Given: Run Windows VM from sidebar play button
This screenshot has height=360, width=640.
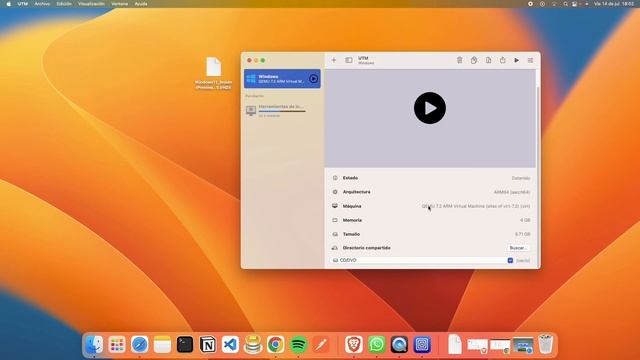Looking at the screenshot, I should coord(313,79).
